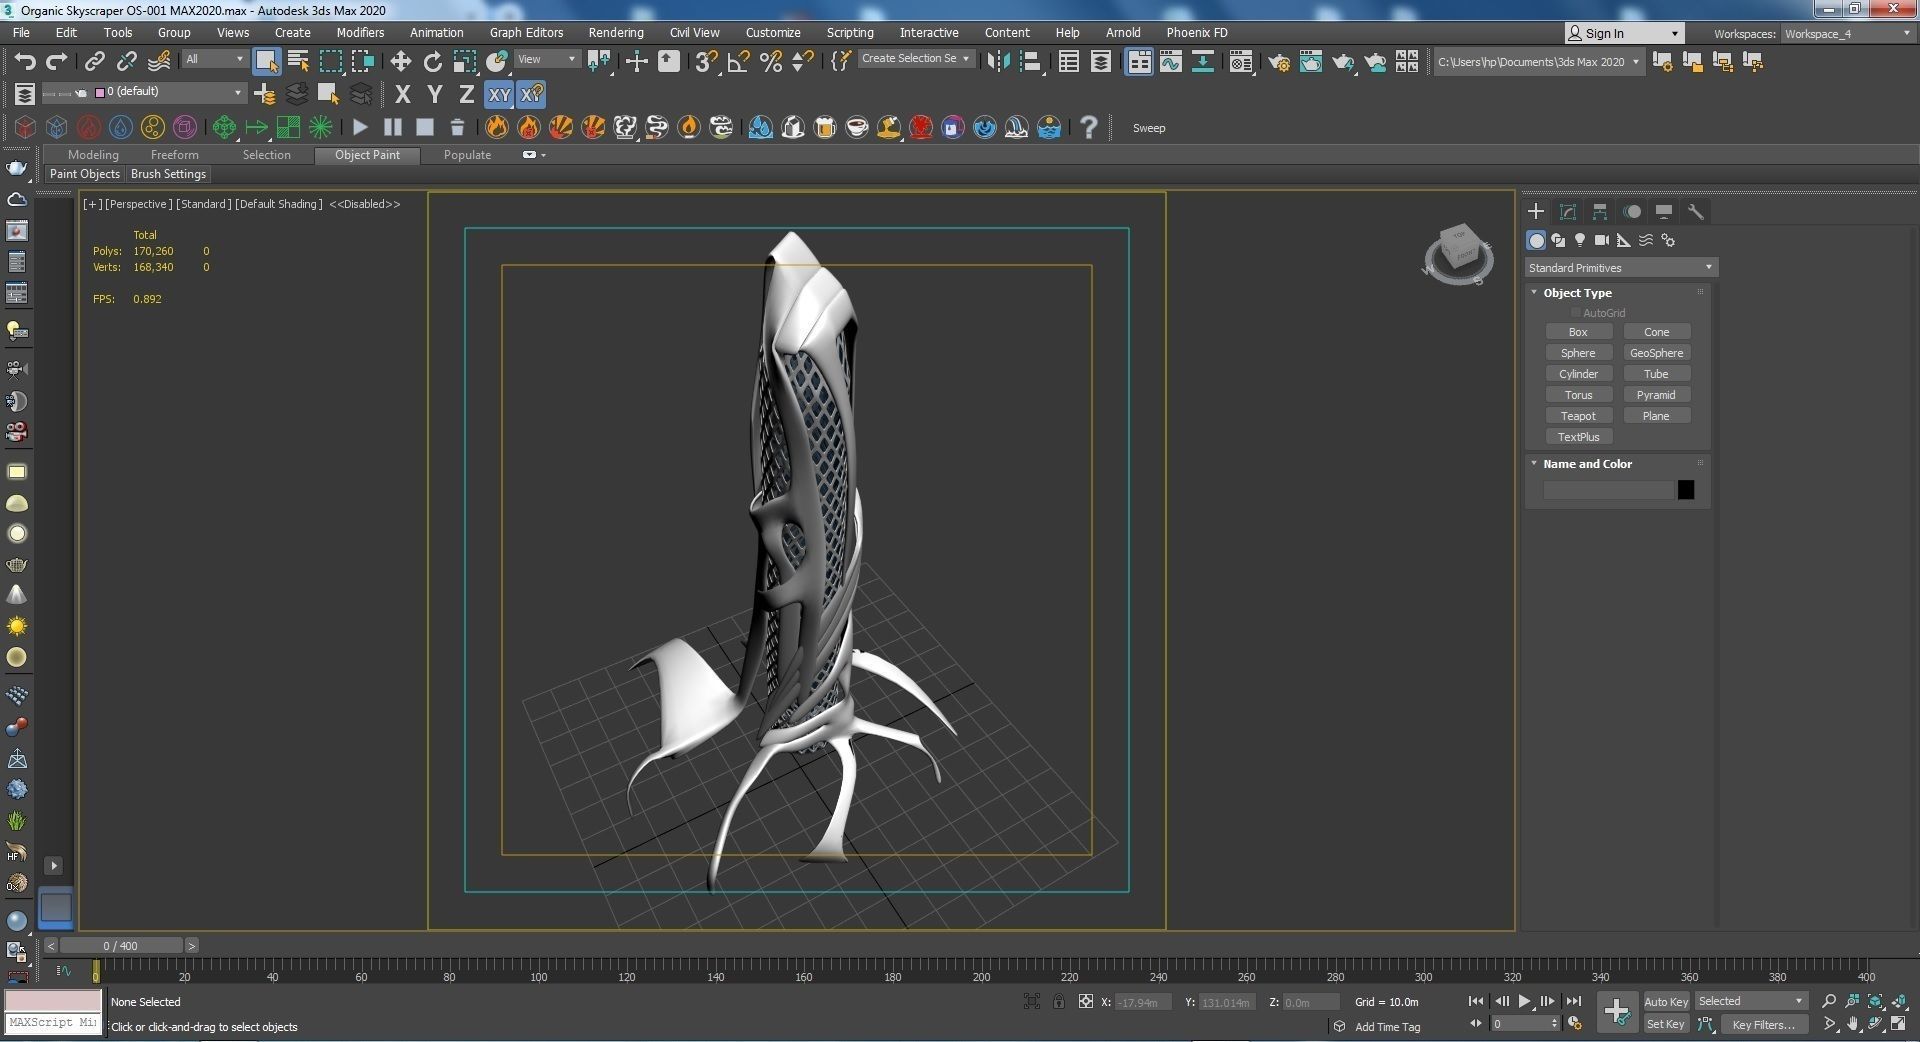Open the Utilities wrench panel icon

point(1696,212)
